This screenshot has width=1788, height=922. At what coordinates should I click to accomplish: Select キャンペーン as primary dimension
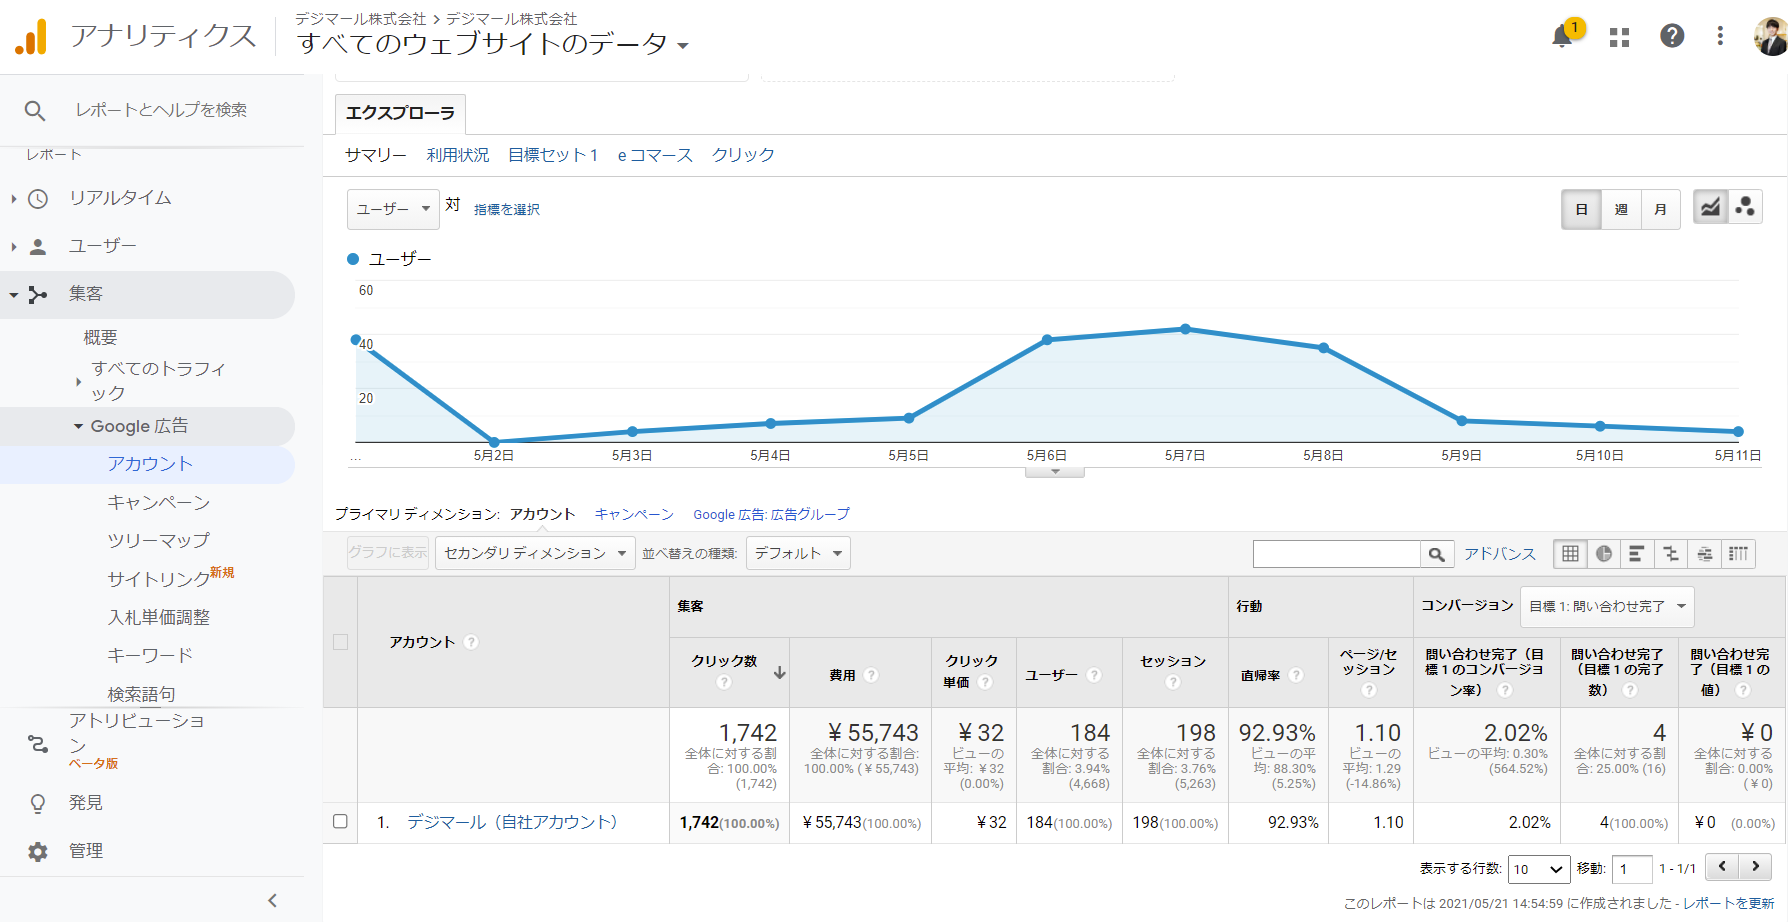[634, 514]
